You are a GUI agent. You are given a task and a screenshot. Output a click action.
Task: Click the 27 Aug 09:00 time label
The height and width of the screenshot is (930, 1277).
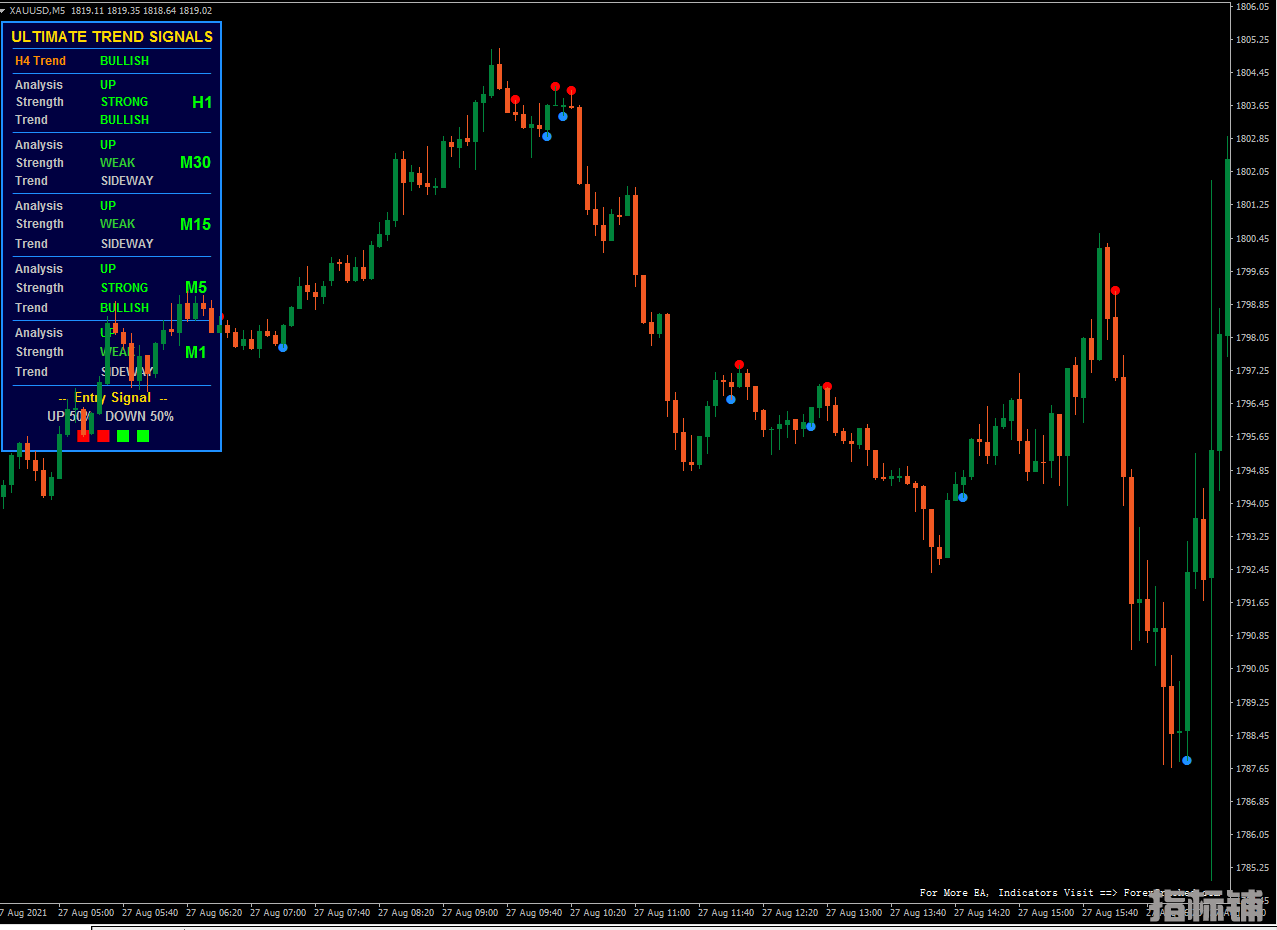[x=470, y=913]
